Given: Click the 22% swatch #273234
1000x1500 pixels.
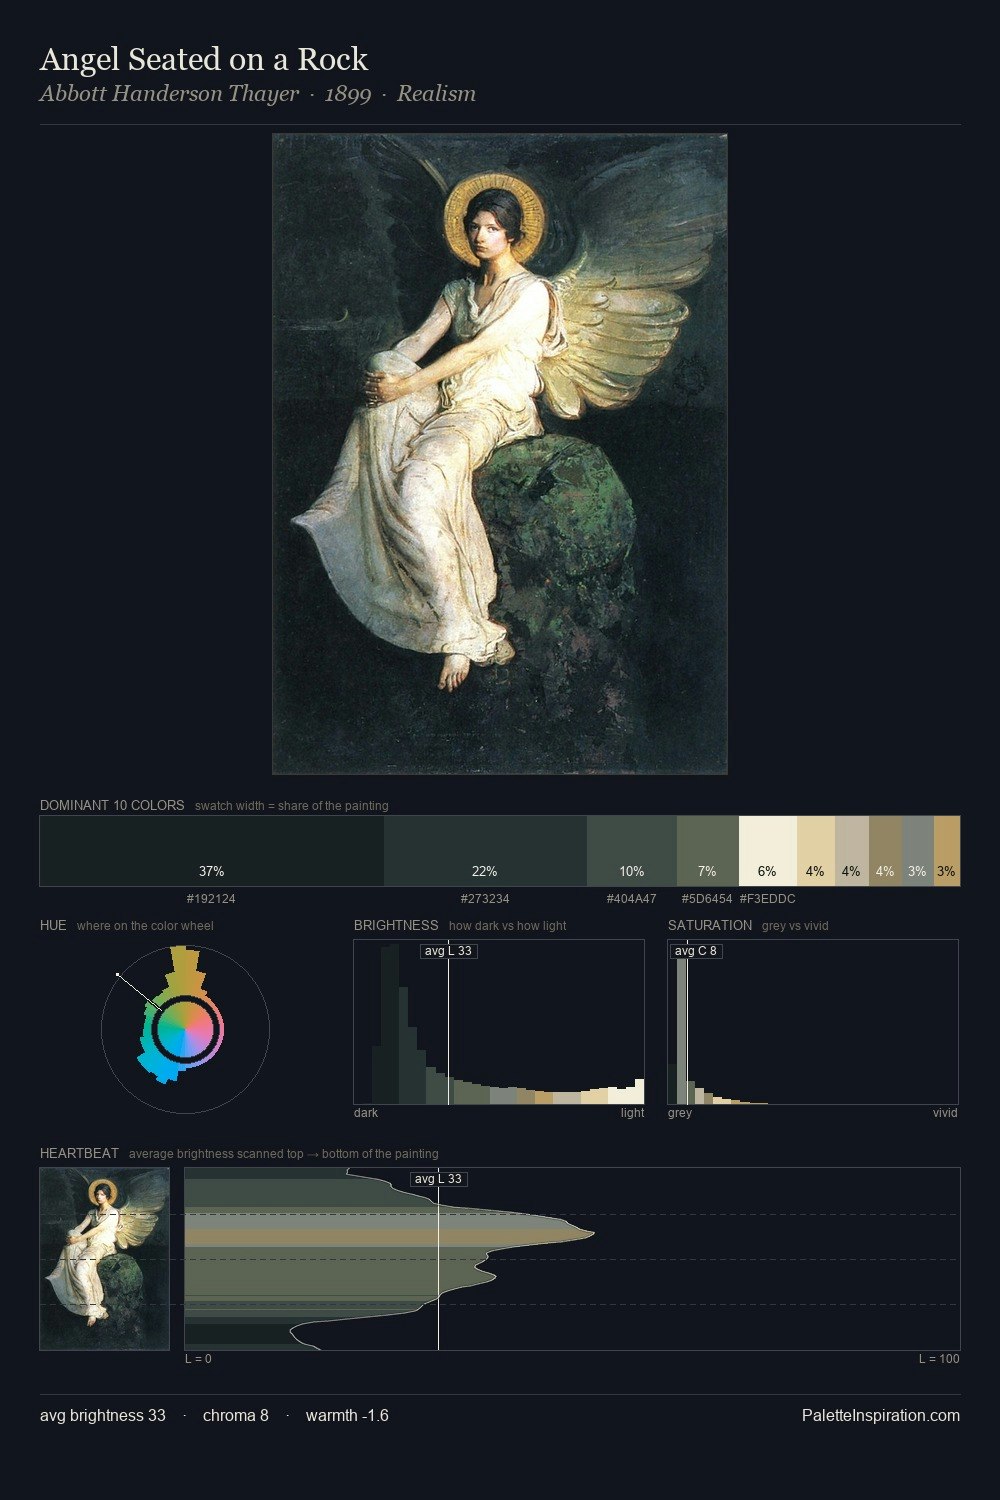Looking at the screenshot, I should click(485, 851).
